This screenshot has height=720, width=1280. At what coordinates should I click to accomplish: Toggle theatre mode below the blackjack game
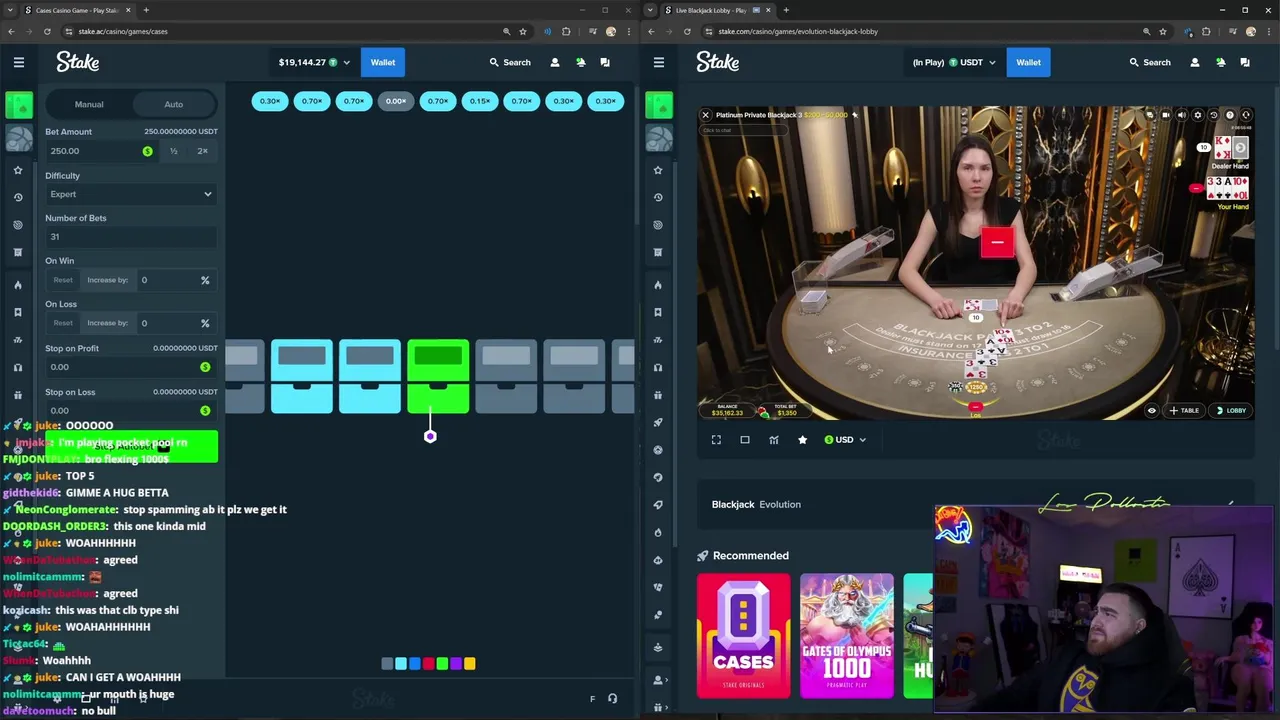745,440
